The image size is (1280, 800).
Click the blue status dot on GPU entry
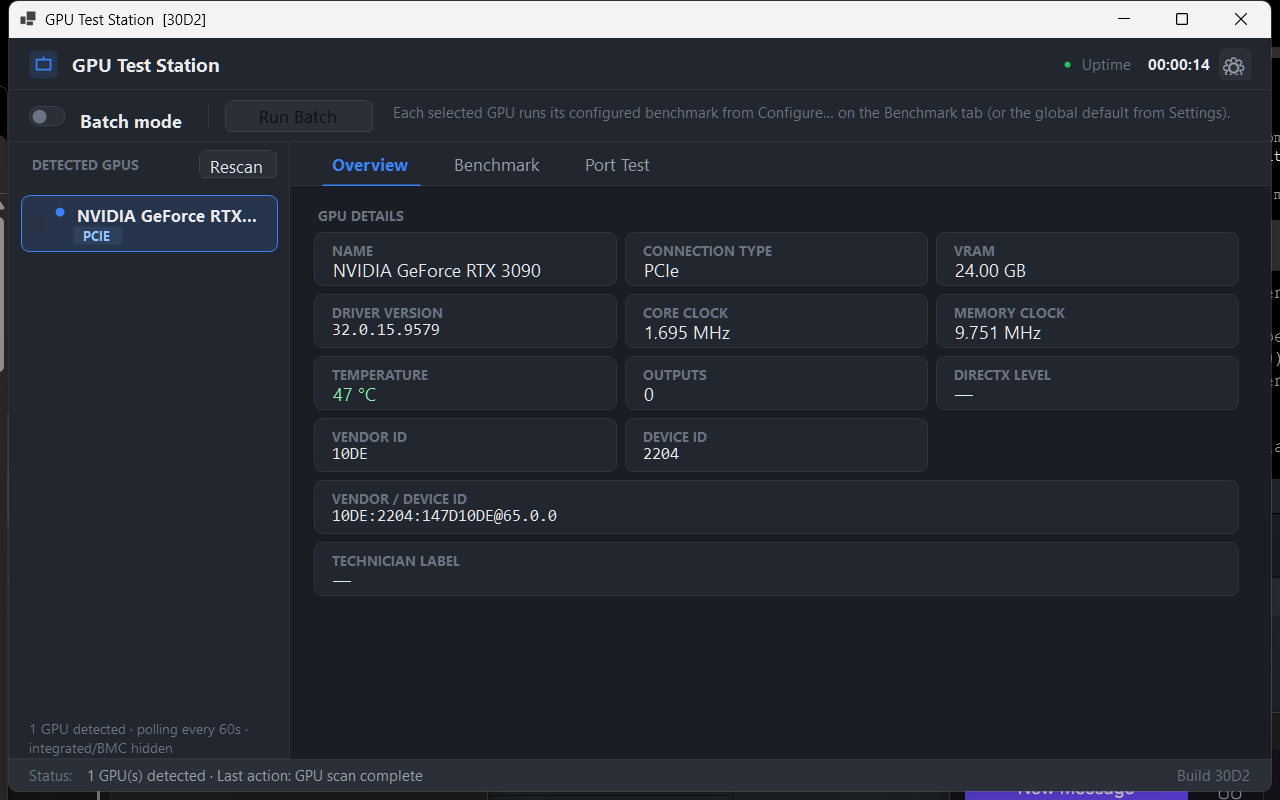click(x=60, y=212)
